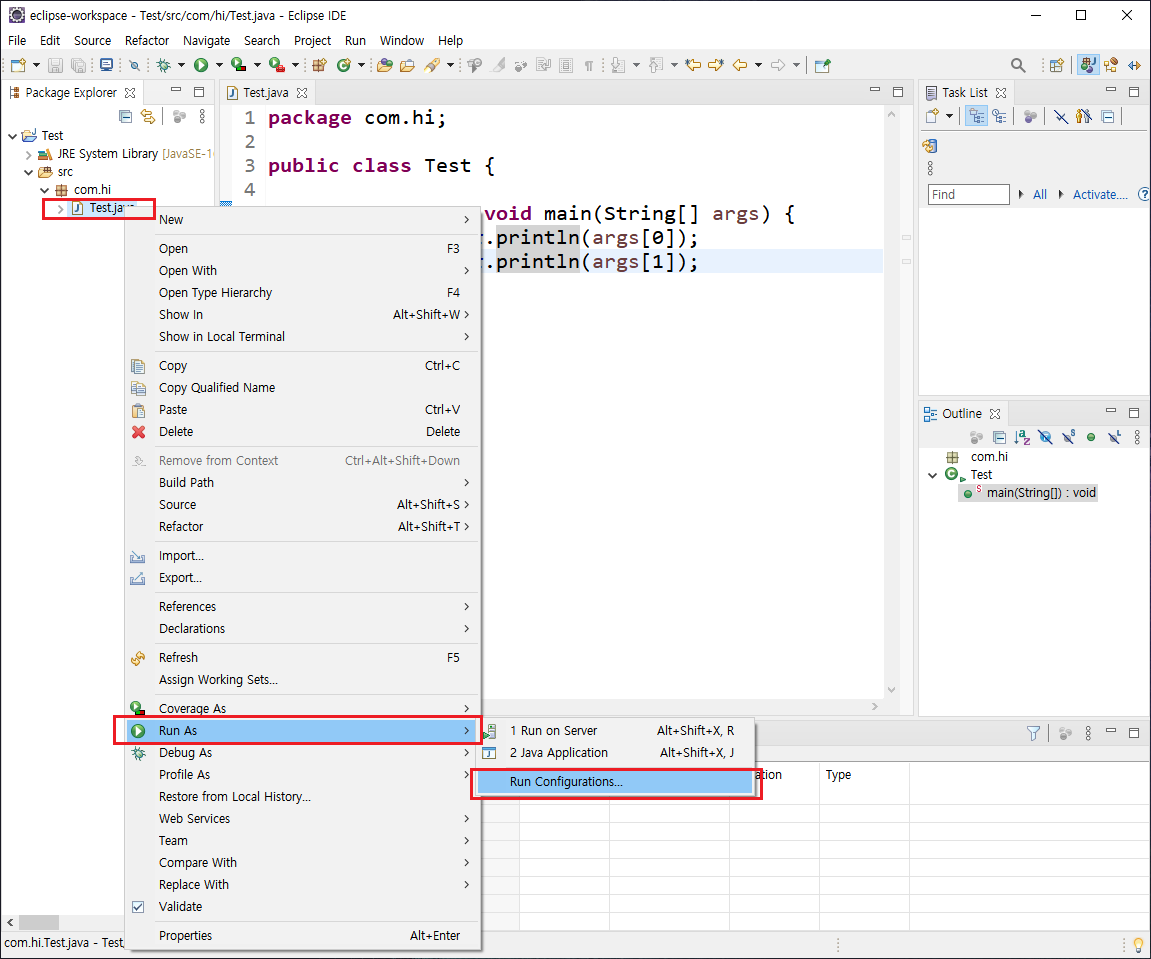The height and width of the screenshot is (959, 1151).
Task: Click the New Java Package toolbar icon
Action: [x=319, y=65]
